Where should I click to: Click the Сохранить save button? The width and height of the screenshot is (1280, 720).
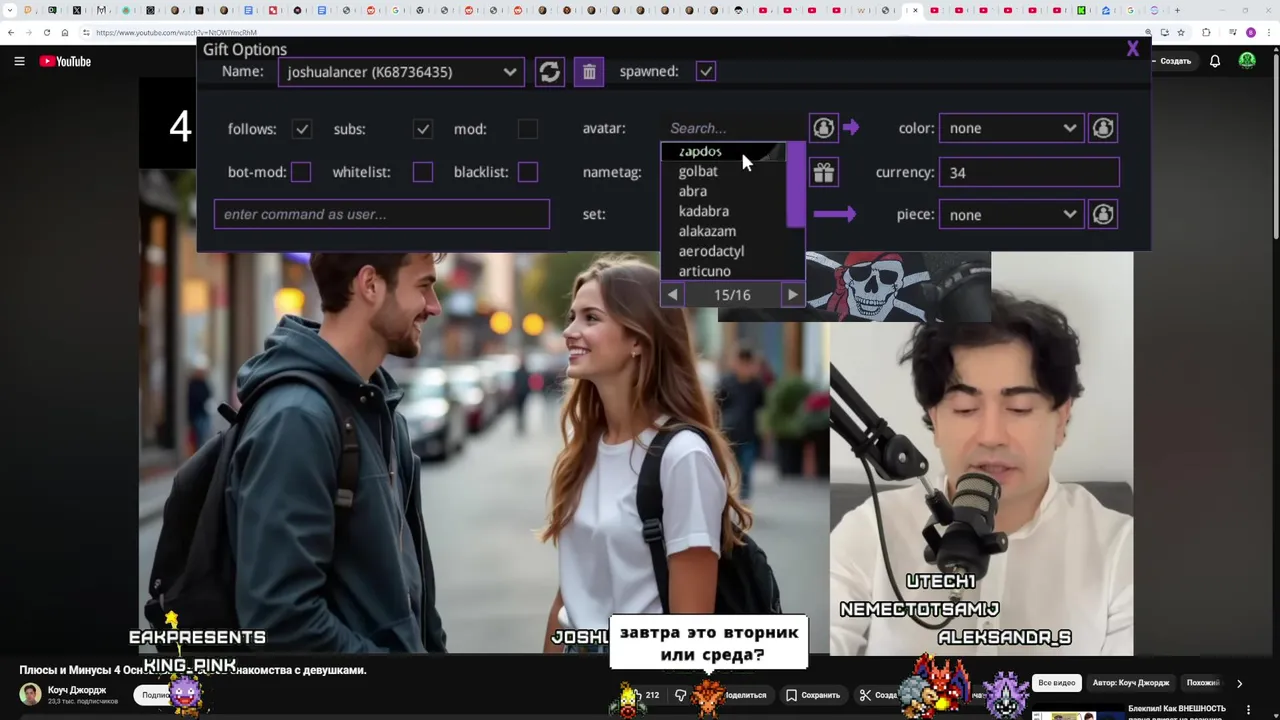click(813, 695)
